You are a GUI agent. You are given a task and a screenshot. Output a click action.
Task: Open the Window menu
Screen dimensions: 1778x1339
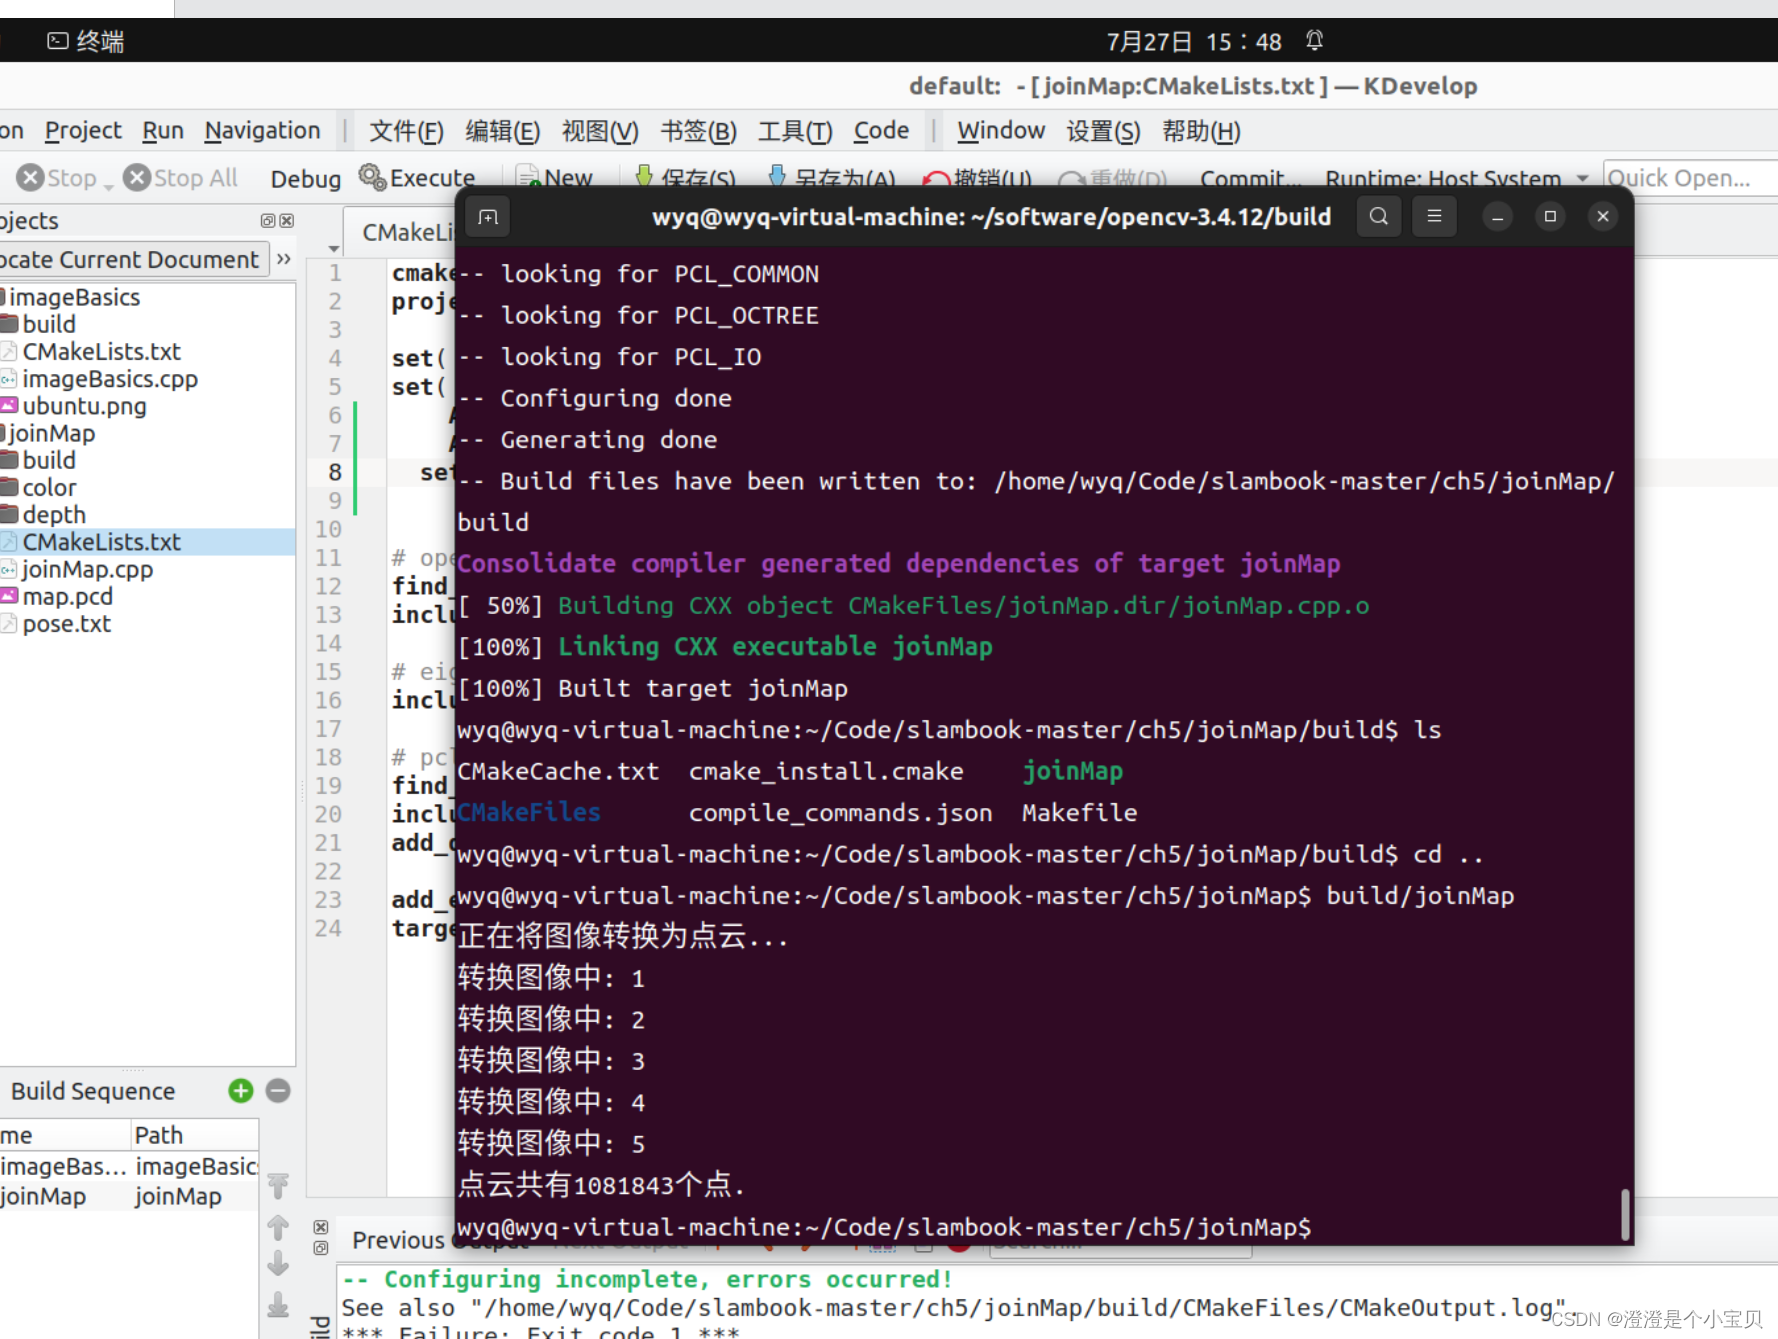pyautogui.click(x=1001, y=131)
